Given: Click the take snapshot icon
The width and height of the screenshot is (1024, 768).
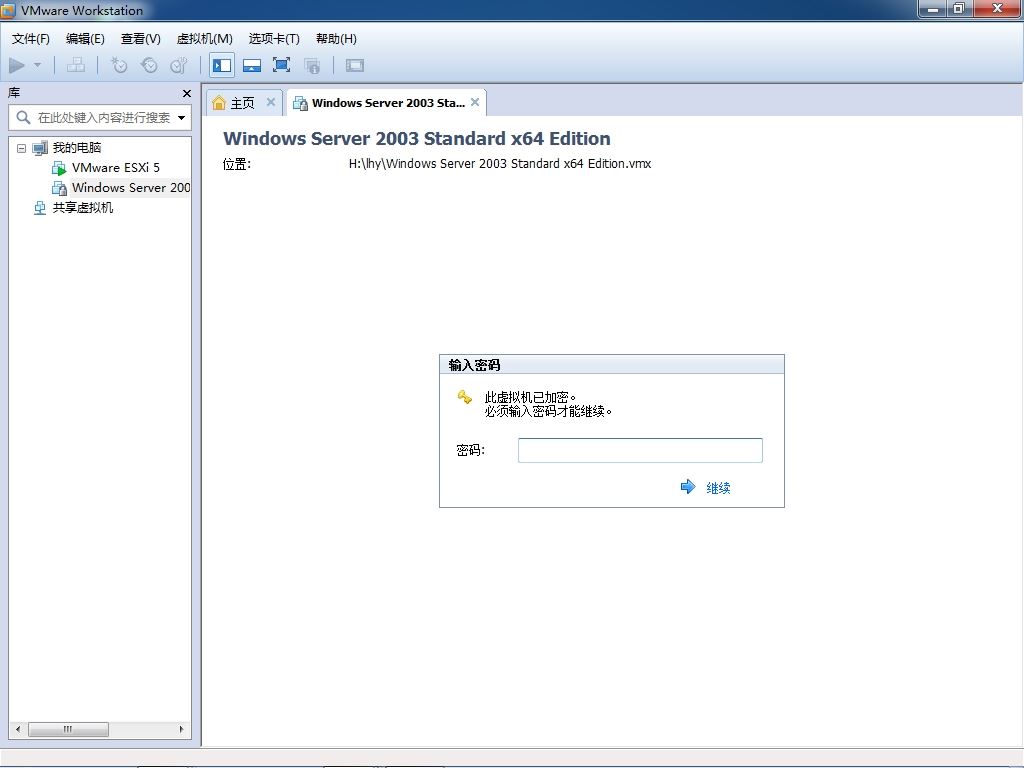Looking at the screenshot, I should pyautogui.click(x=119, y=65).
